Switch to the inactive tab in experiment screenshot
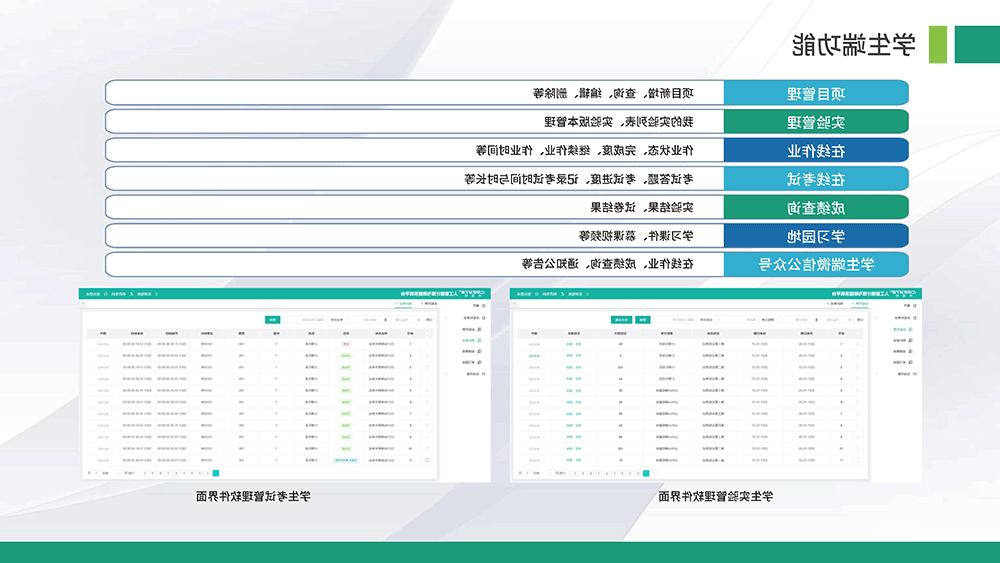This screenshot has width=1000, height=563. (835, 303)
